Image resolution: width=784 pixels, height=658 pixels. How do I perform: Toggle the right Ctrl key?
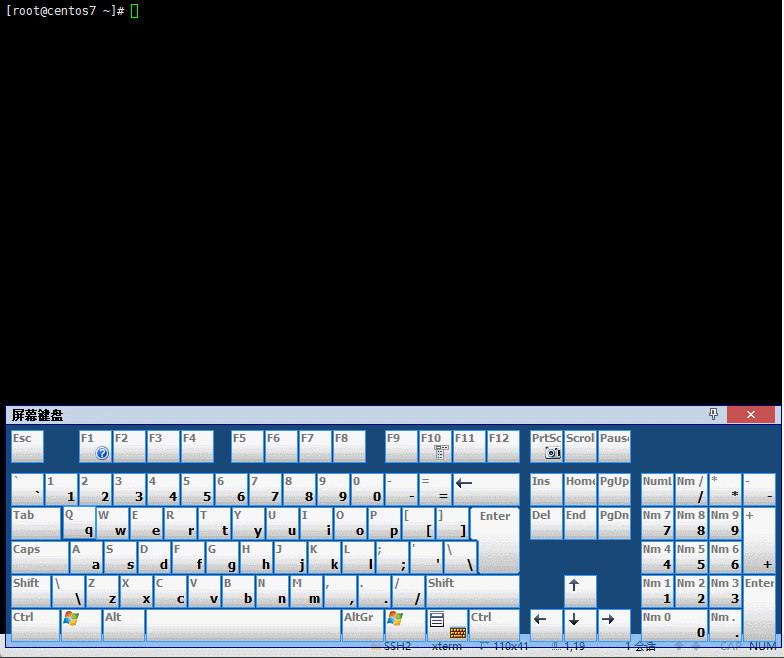(494, 624)
